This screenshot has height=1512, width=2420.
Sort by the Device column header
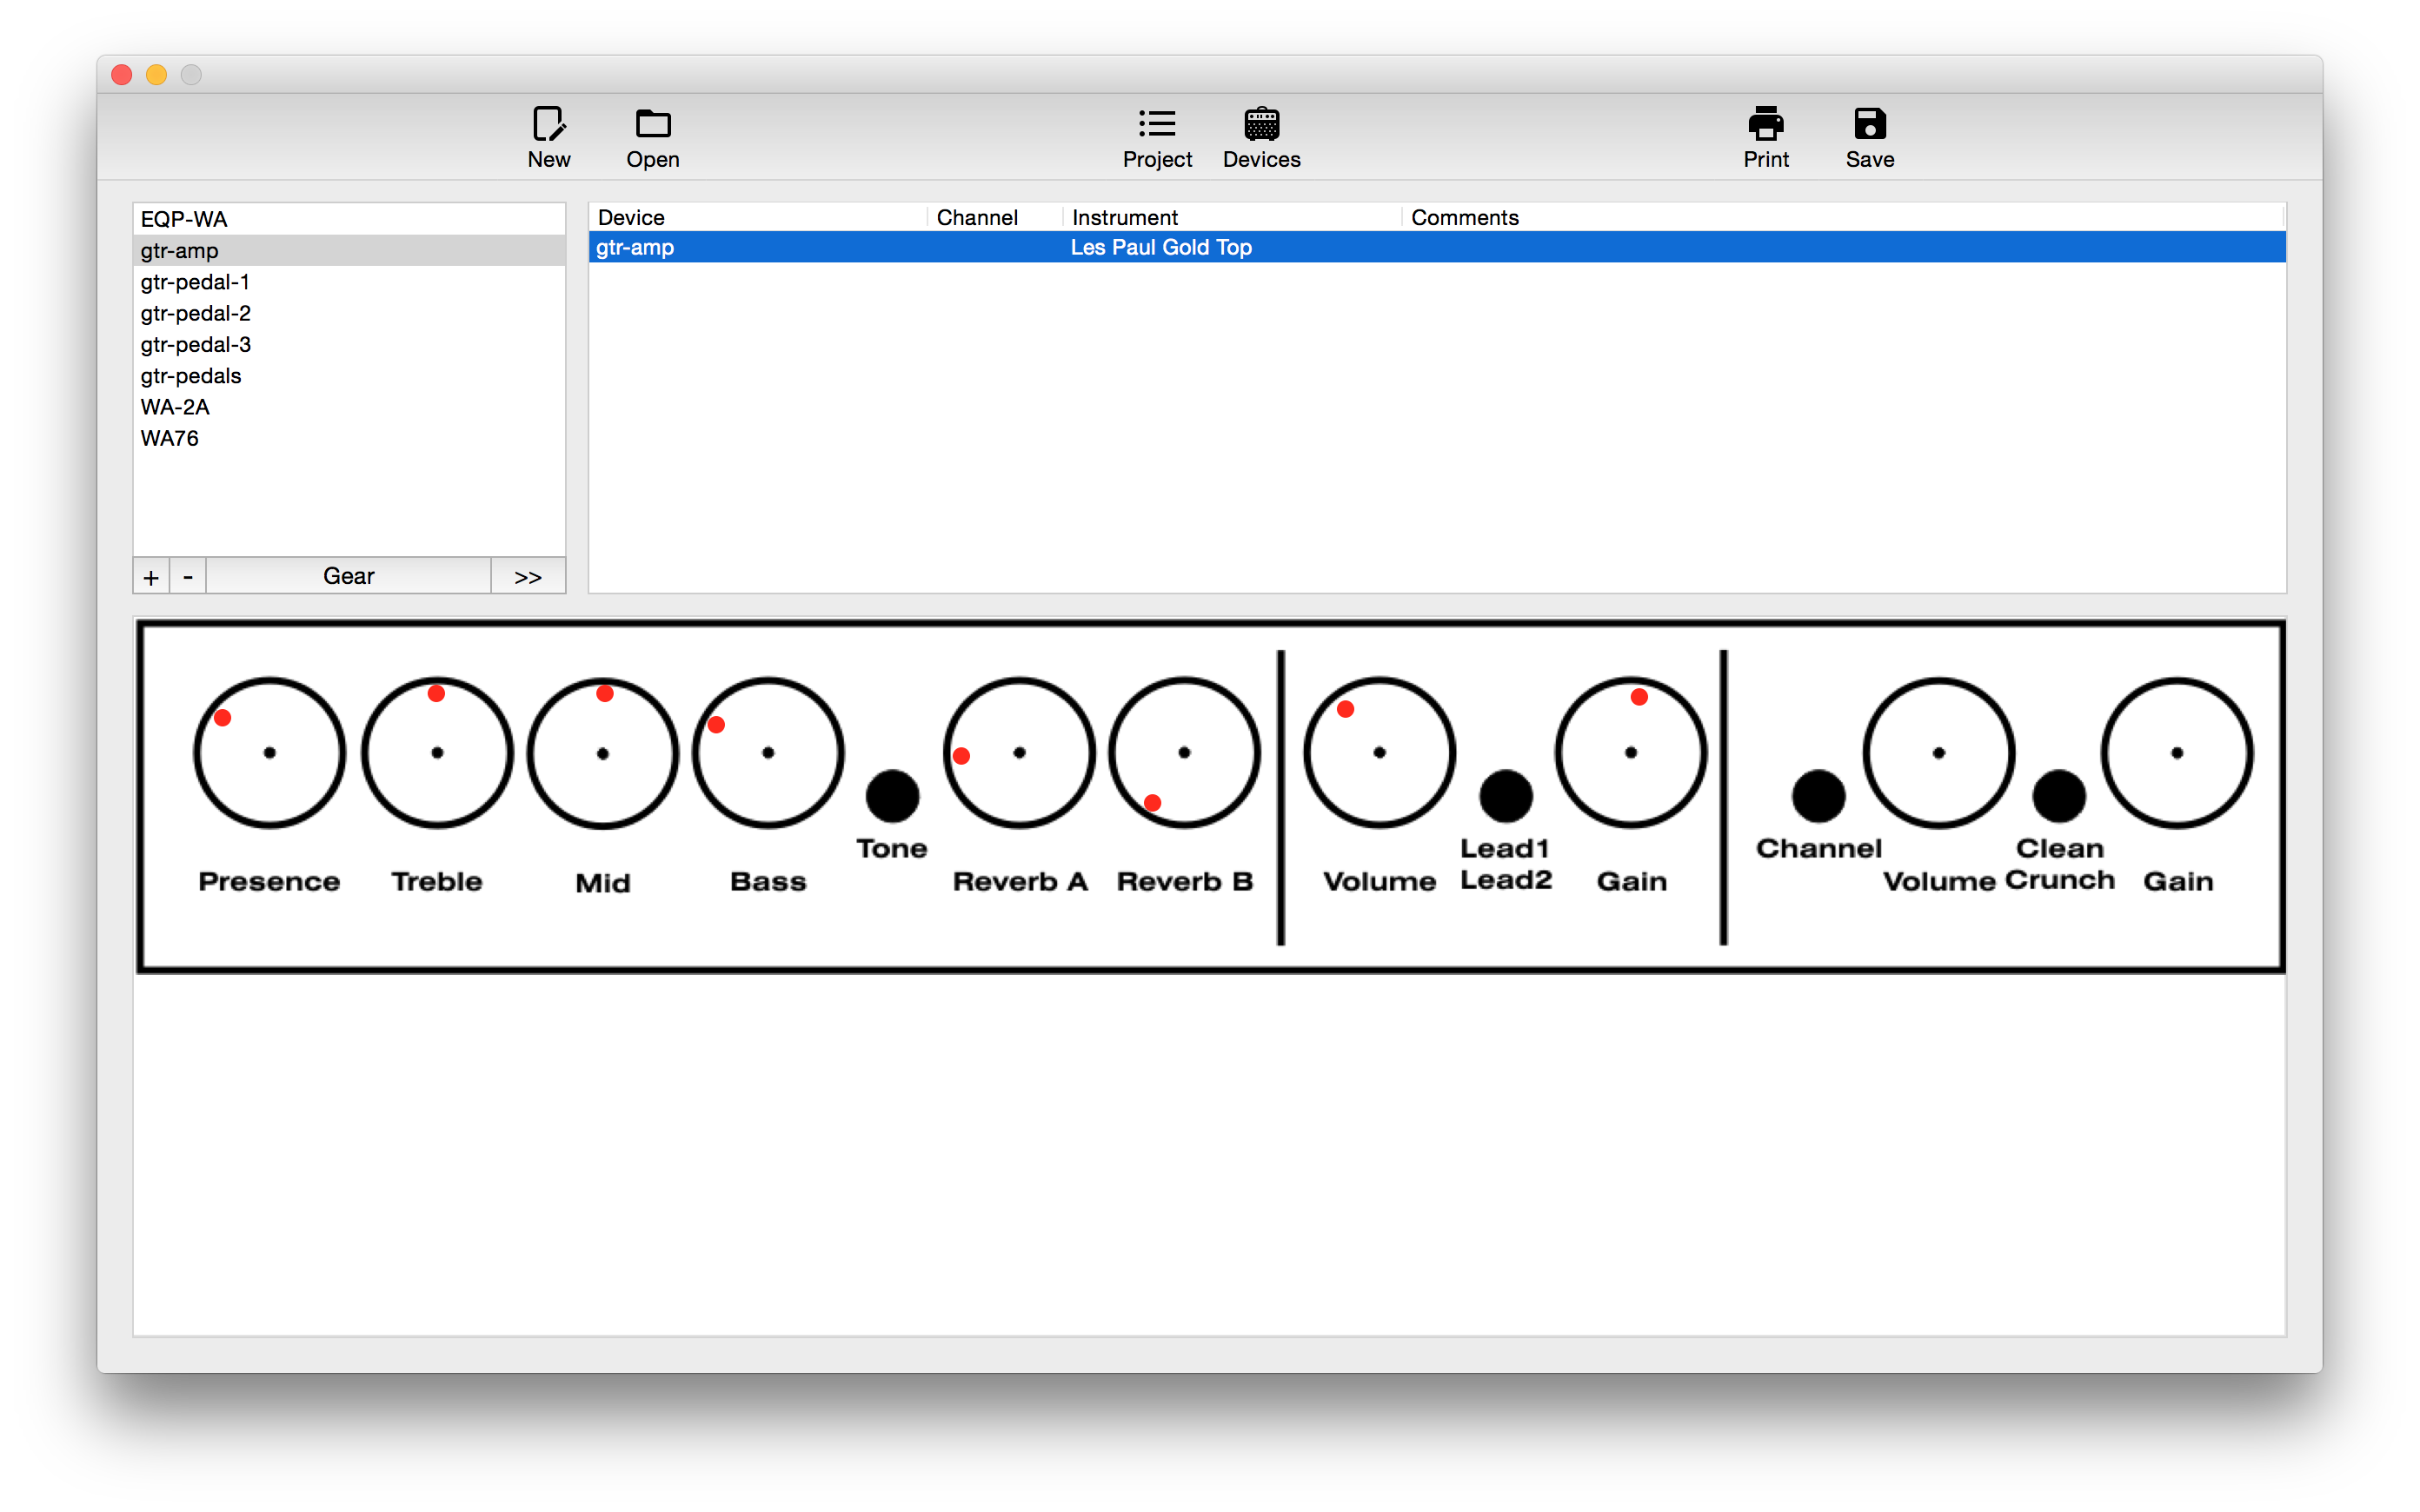[758, 217]
